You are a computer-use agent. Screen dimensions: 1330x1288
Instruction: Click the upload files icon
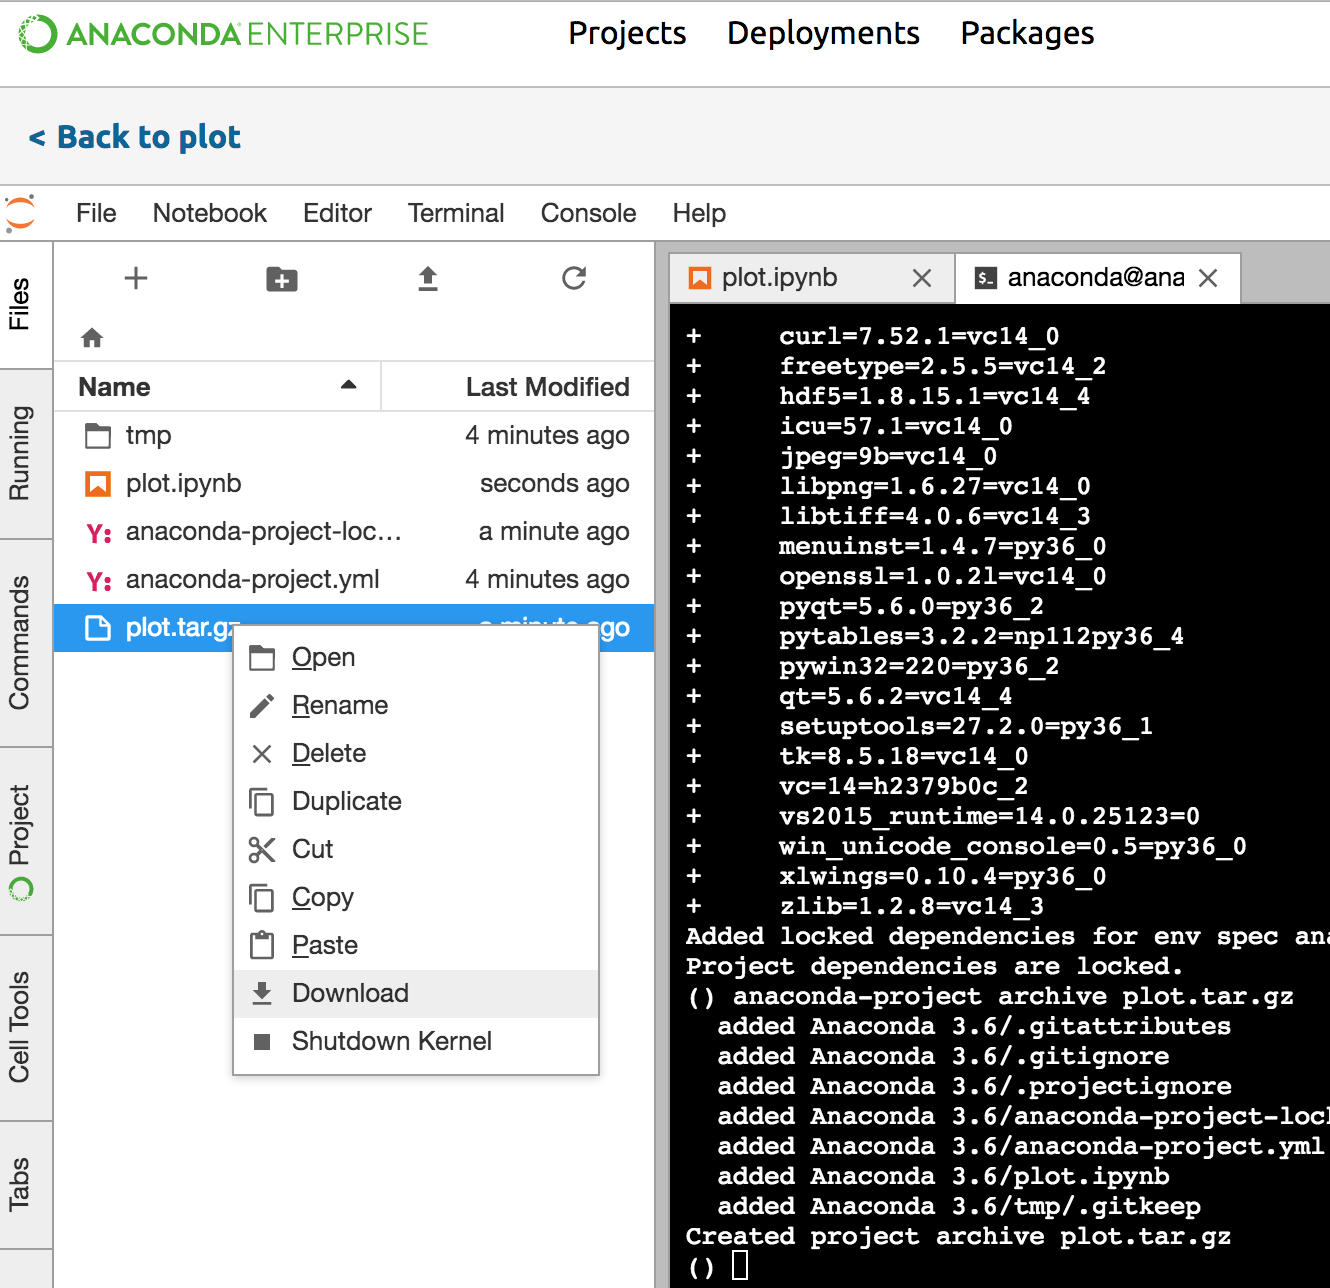(428, 278)
